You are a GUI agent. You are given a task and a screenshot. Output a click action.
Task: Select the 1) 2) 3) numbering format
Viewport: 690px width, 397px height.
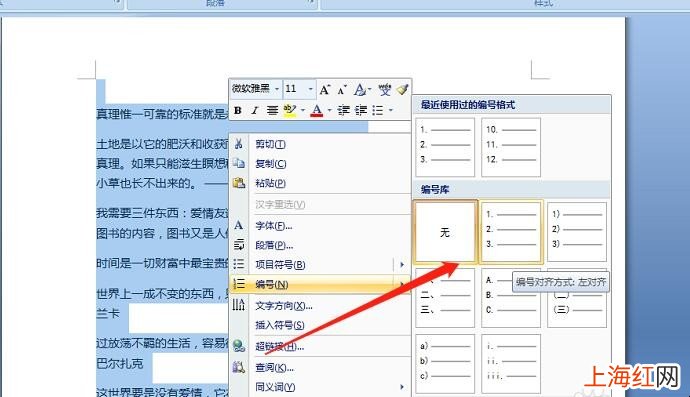point(577,232)
